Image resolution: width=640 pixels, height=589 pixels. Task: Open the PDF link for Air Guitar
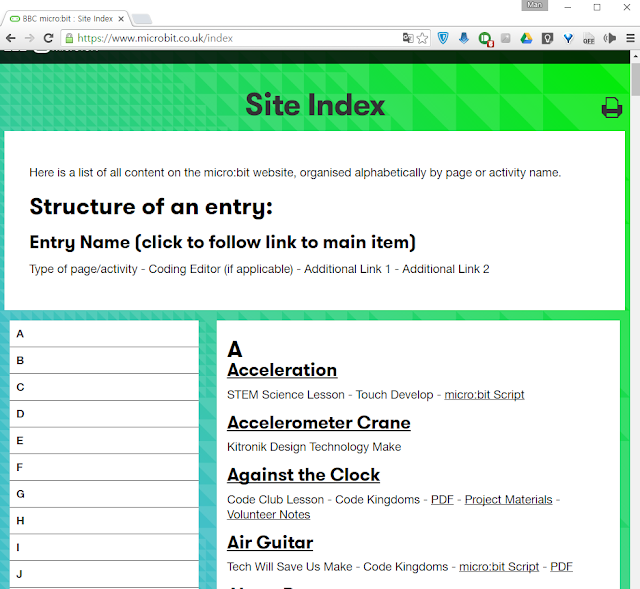(561, 567)
